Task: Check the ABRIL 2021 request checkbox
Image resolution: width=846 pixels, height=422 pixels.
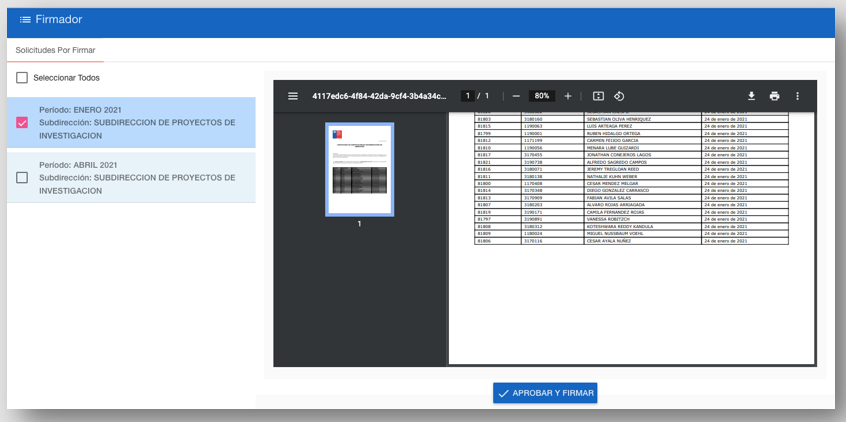Action: 22,178
